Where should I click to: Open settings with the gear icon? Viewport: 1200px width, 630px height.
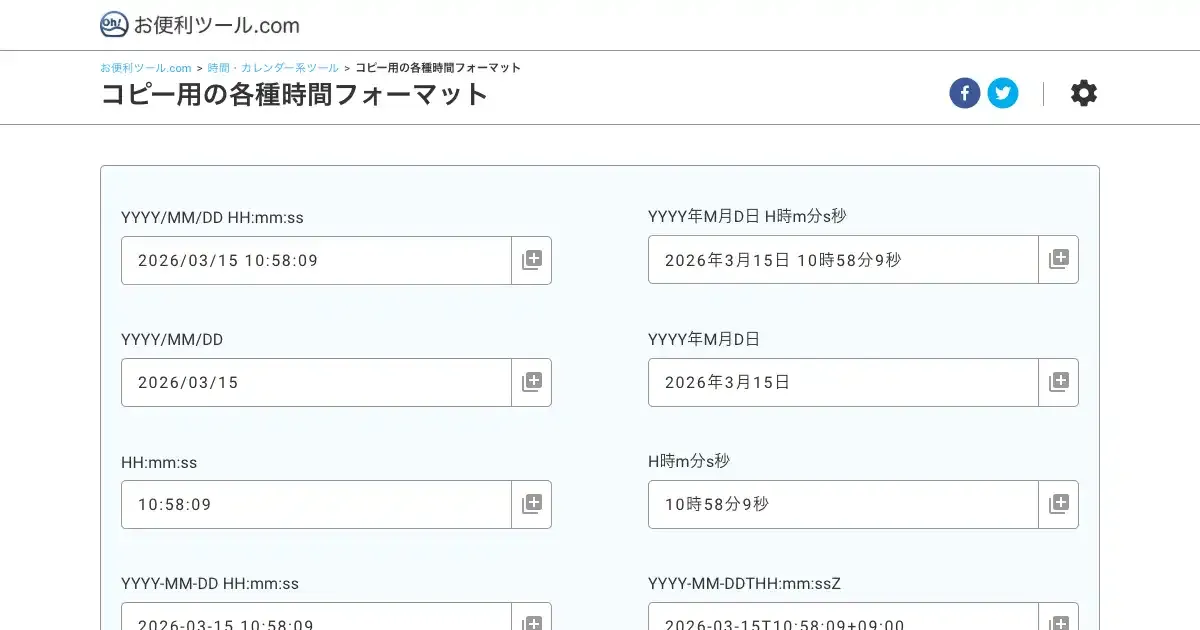pyautogui.click(x=1083, y=94)
